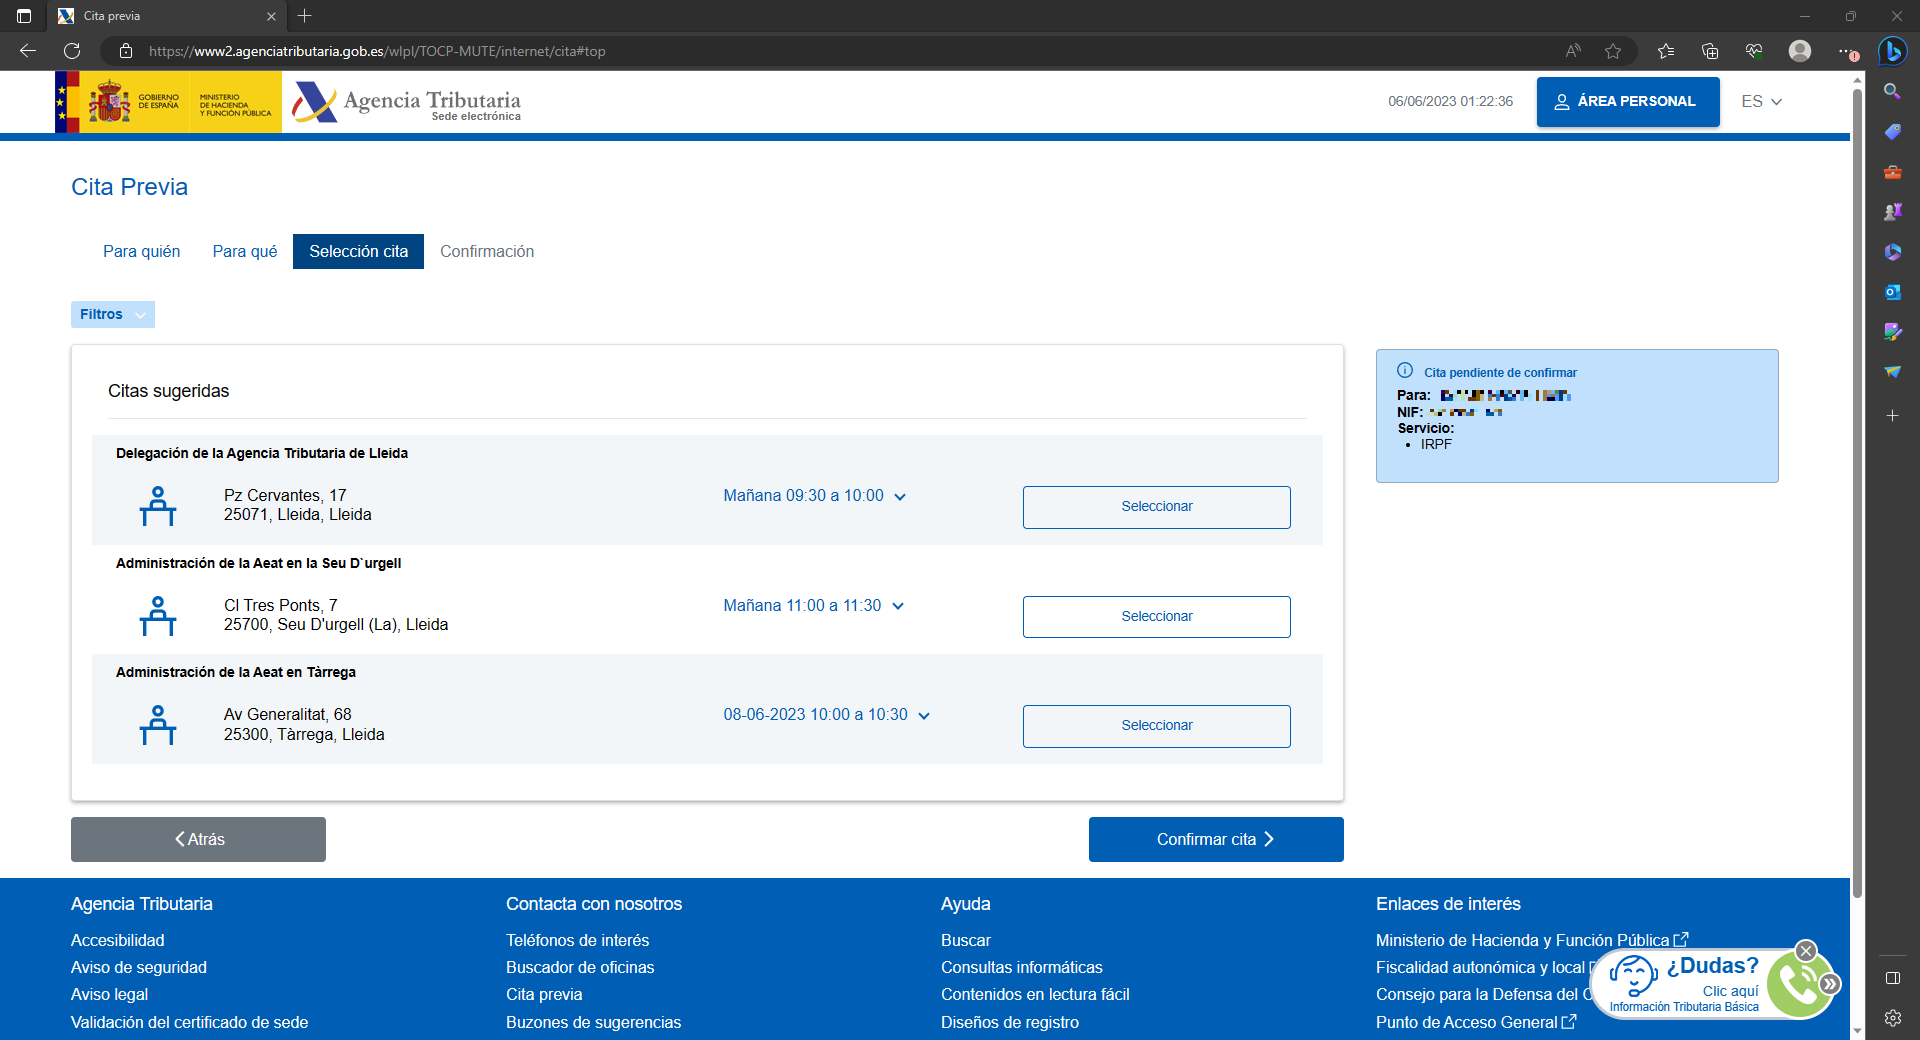Expand time slot Mañana 11:00 a 11:30
This screenshot has height=1040, width=1920.
[x=813, y=606]
